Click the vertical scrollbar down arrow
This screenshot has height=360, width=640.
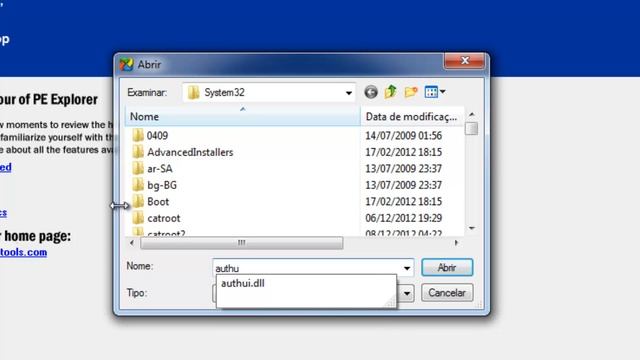(x=471, y=229)
